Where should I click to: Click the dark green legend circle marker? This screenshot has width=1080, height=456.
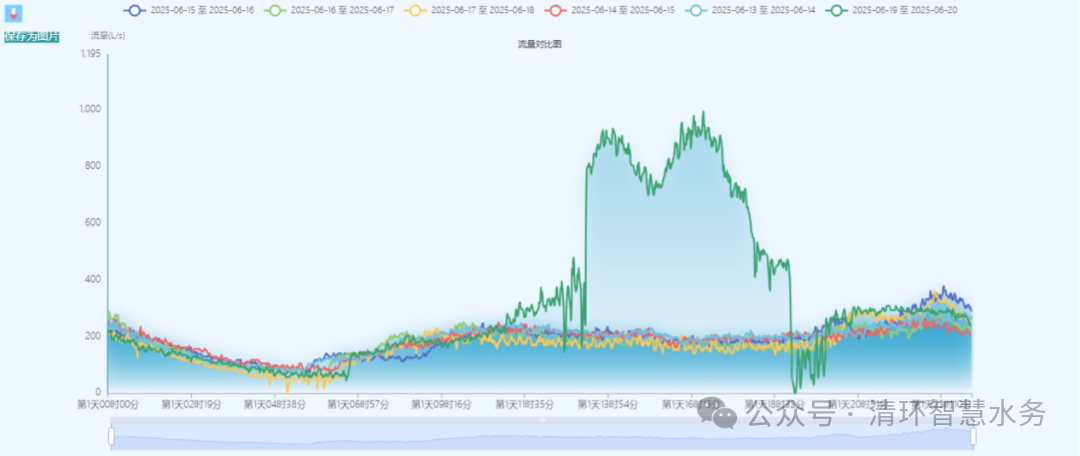point(837,9)
